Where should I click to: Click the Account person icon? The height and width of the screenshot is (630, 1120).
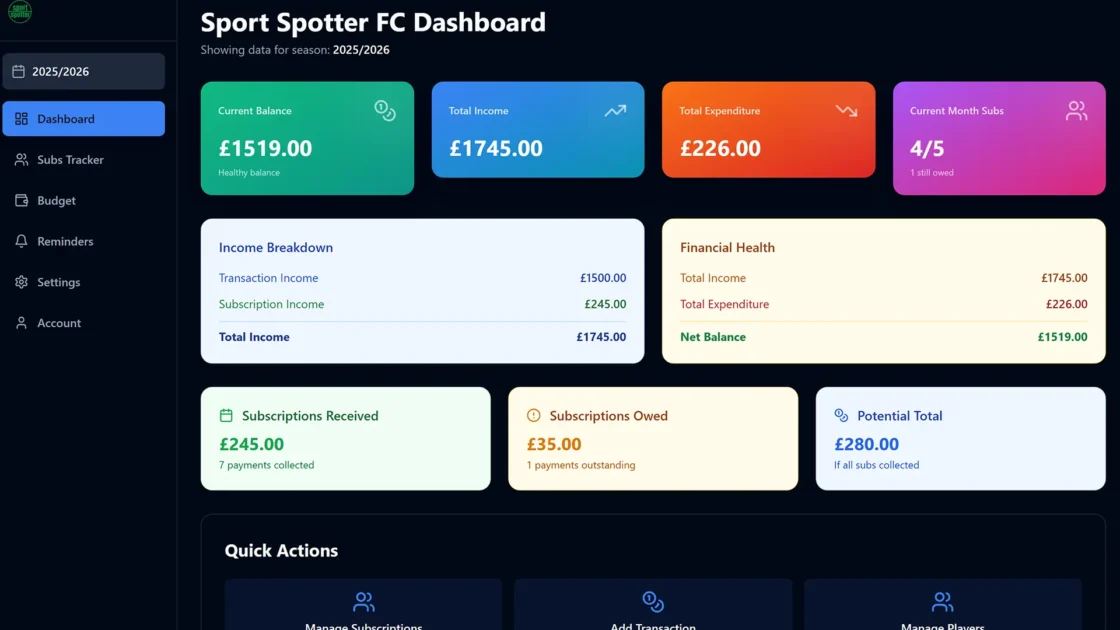tap(22, 323)
